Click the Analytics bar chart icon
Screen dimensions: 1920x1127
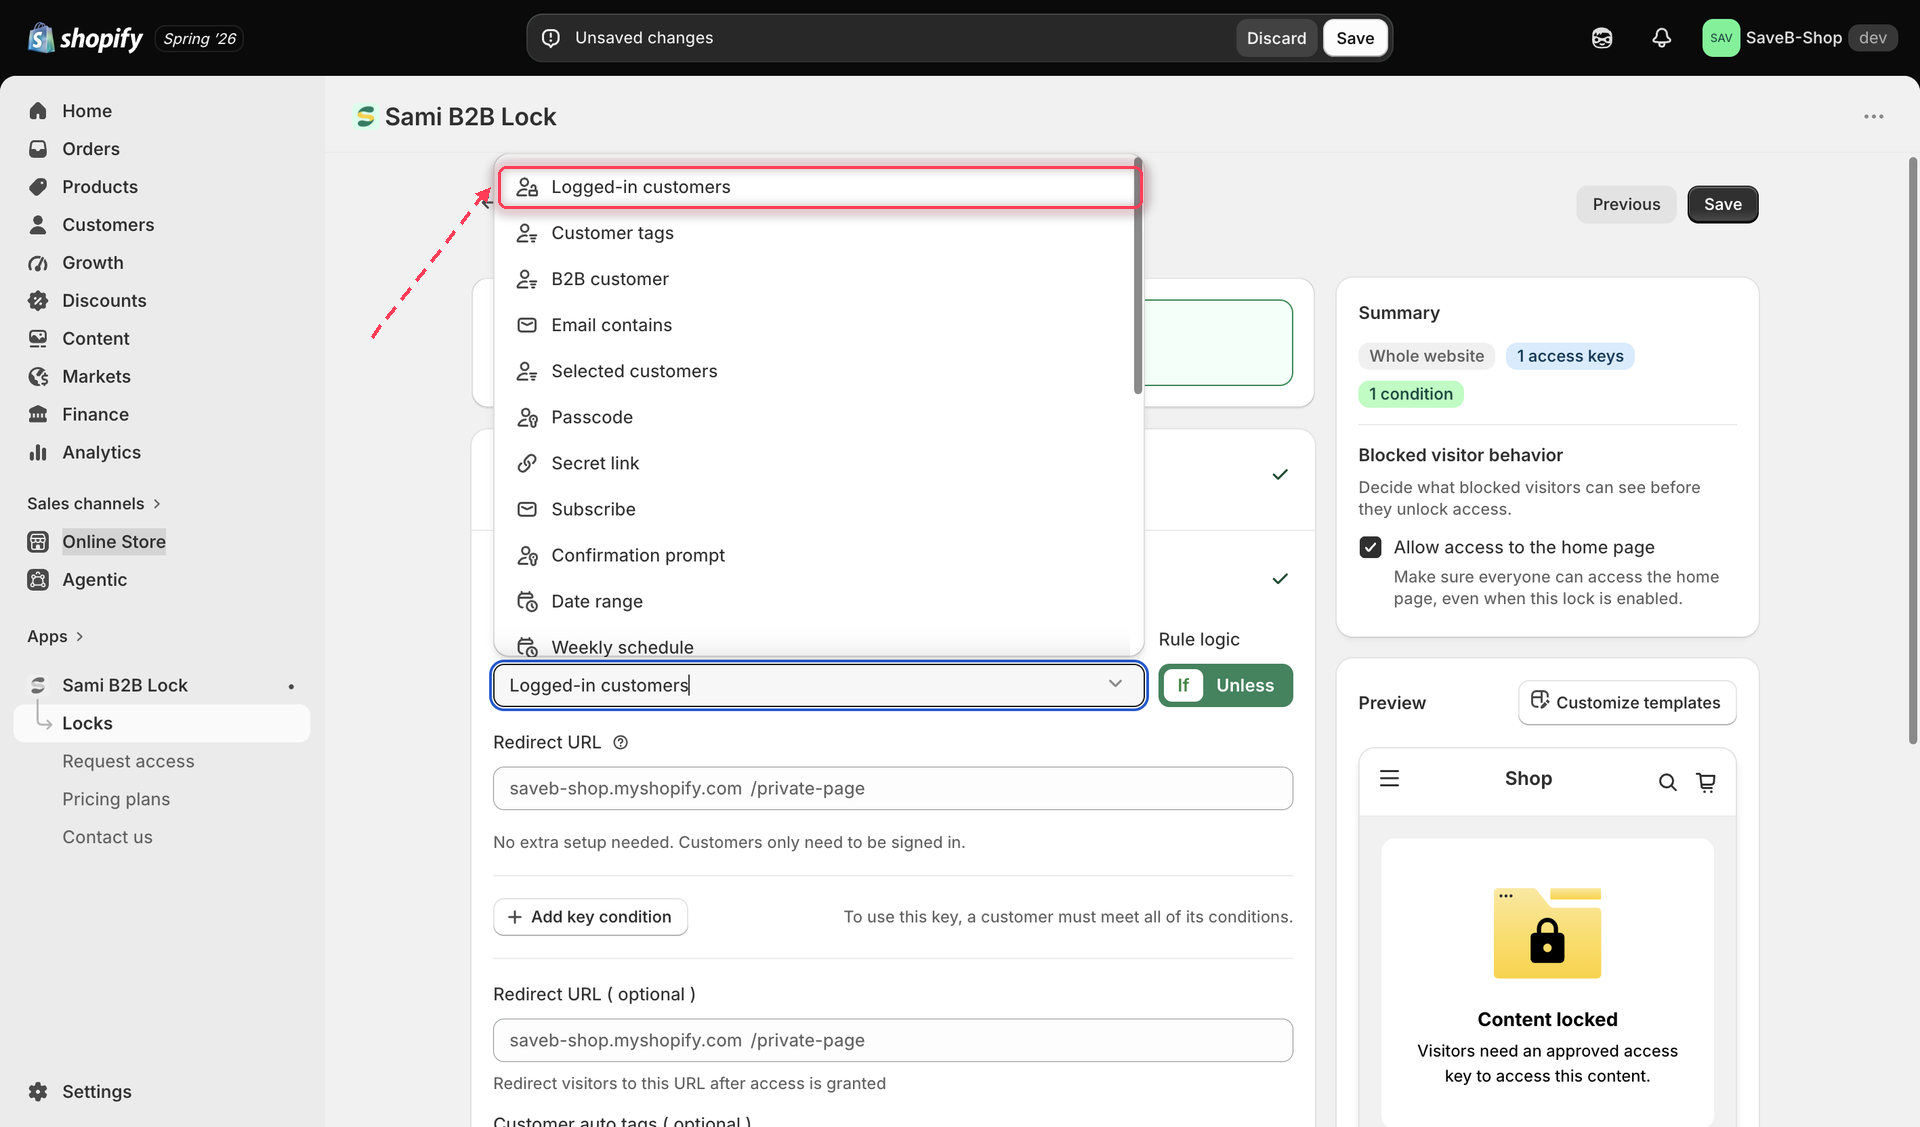[38, 453]
